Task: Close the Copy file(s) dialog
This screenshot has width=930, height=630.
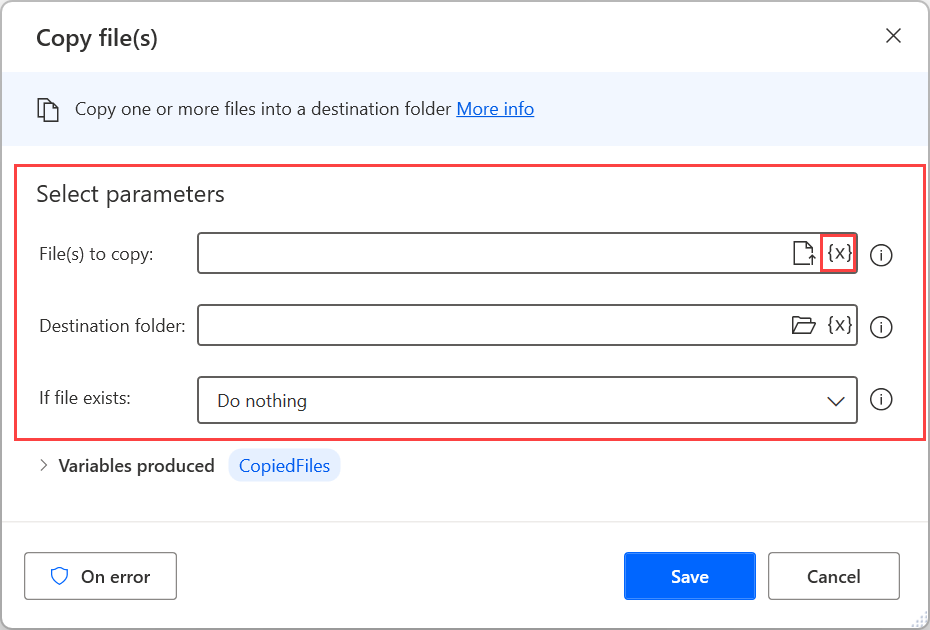Action: [x=893, y=36]
